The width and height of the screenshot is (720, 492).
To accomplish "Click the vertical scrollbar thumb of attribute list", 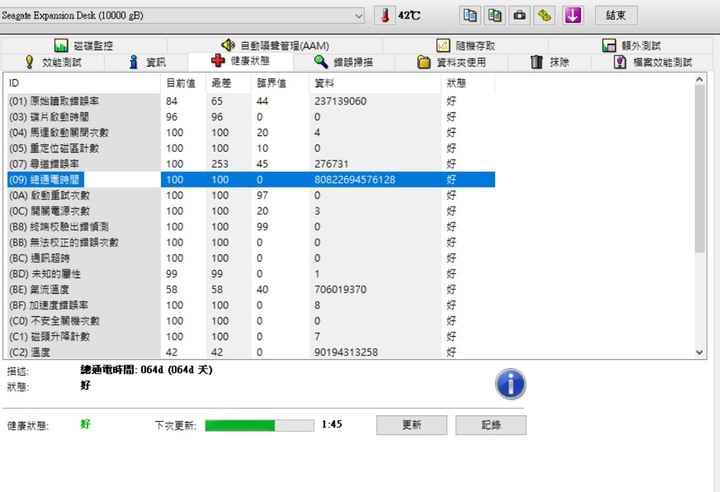I will 699,169.
